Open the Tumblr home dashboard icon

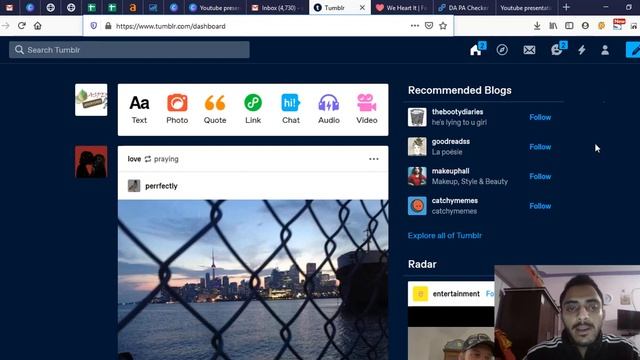click(x=476, y=50)
